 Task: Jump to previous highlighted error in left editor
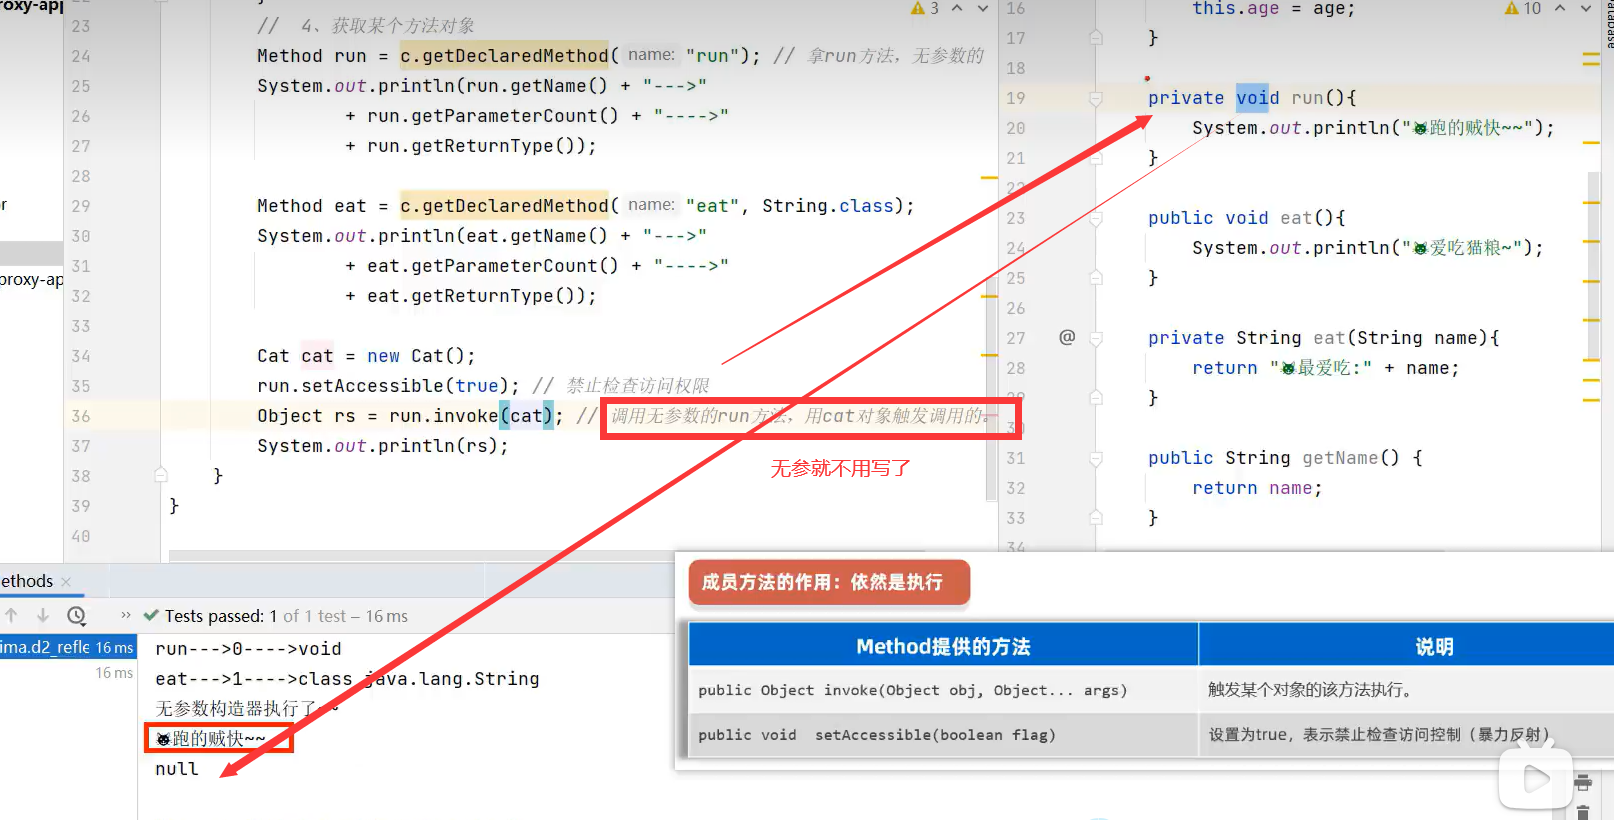coord(957,8)
